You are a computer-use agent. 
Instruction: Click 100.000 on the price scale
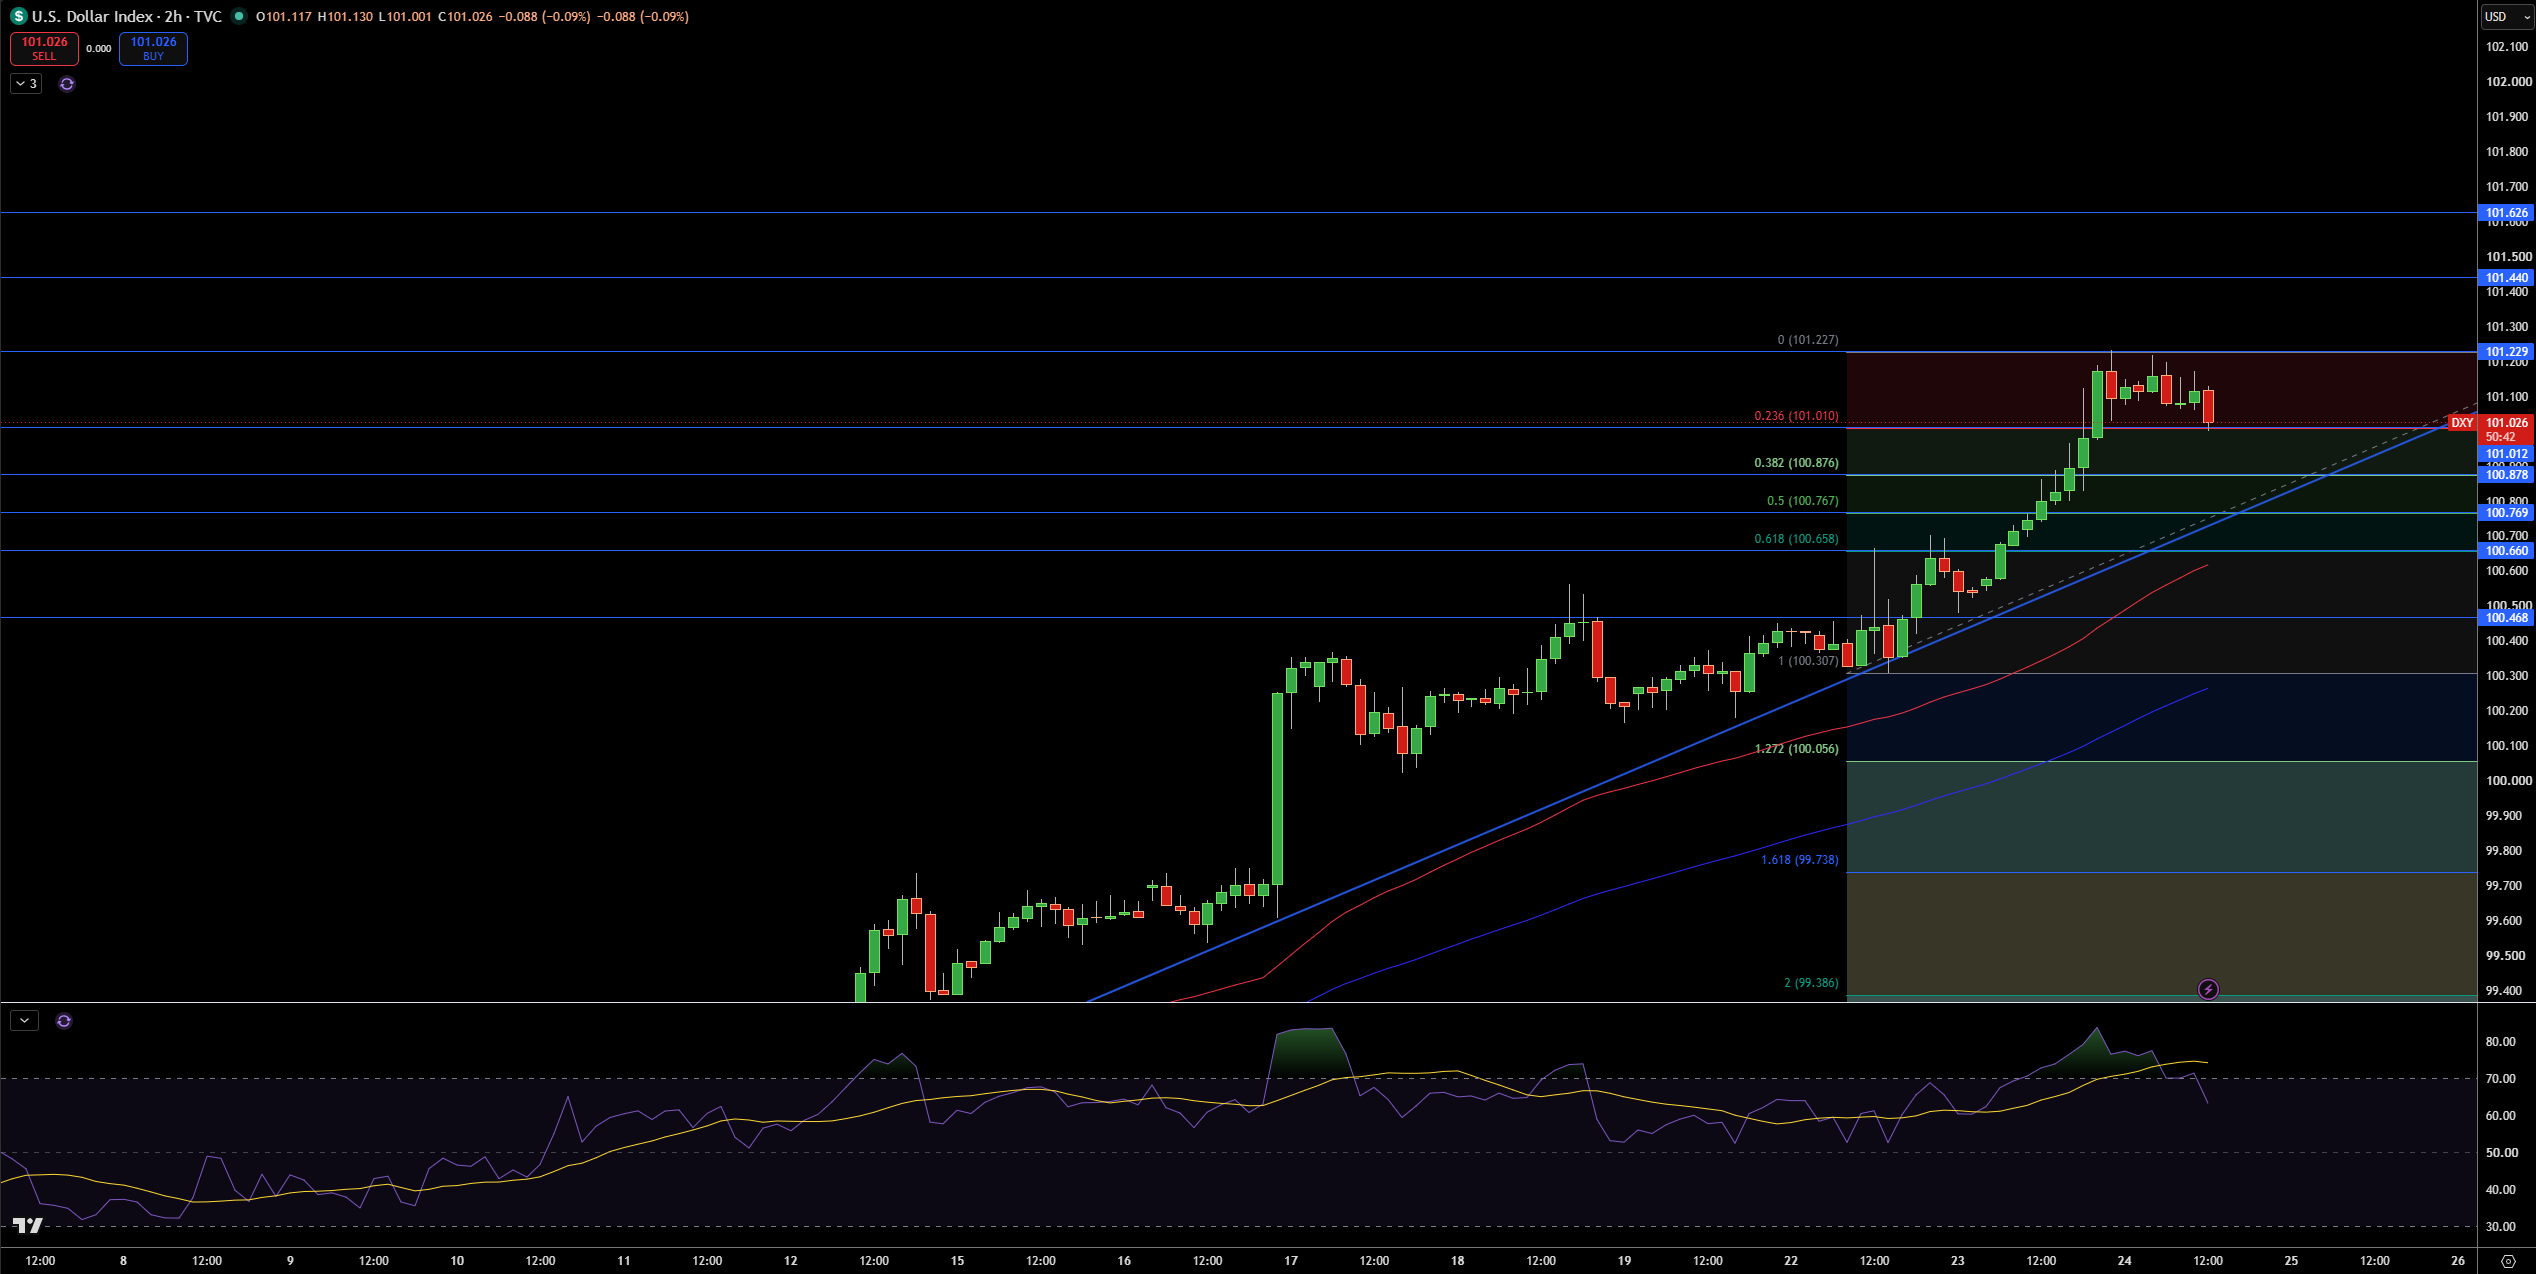2507,781
